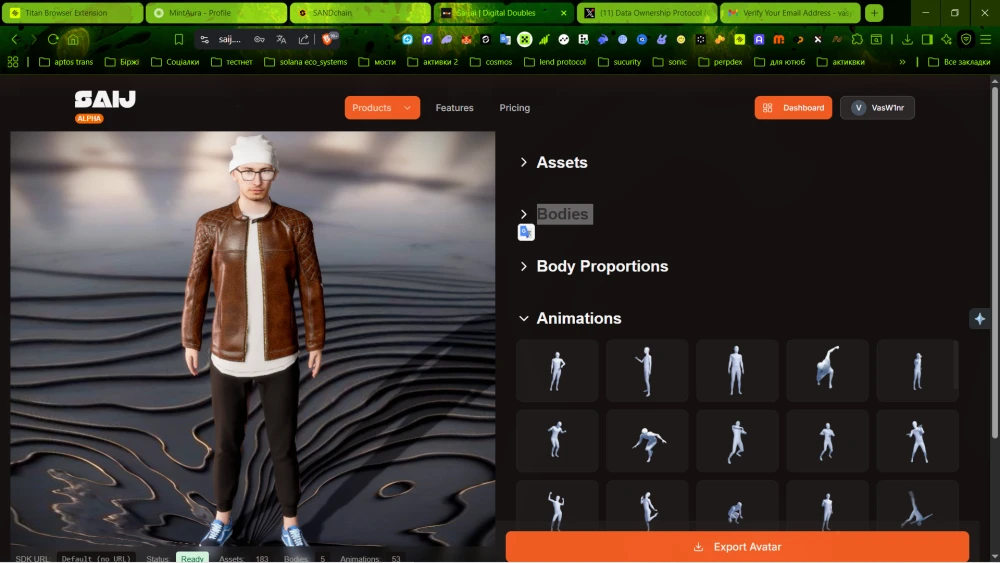Viewport: 1000px width, 563px height.
Task: Go to the Pricing link
Action: coord(515,108)
